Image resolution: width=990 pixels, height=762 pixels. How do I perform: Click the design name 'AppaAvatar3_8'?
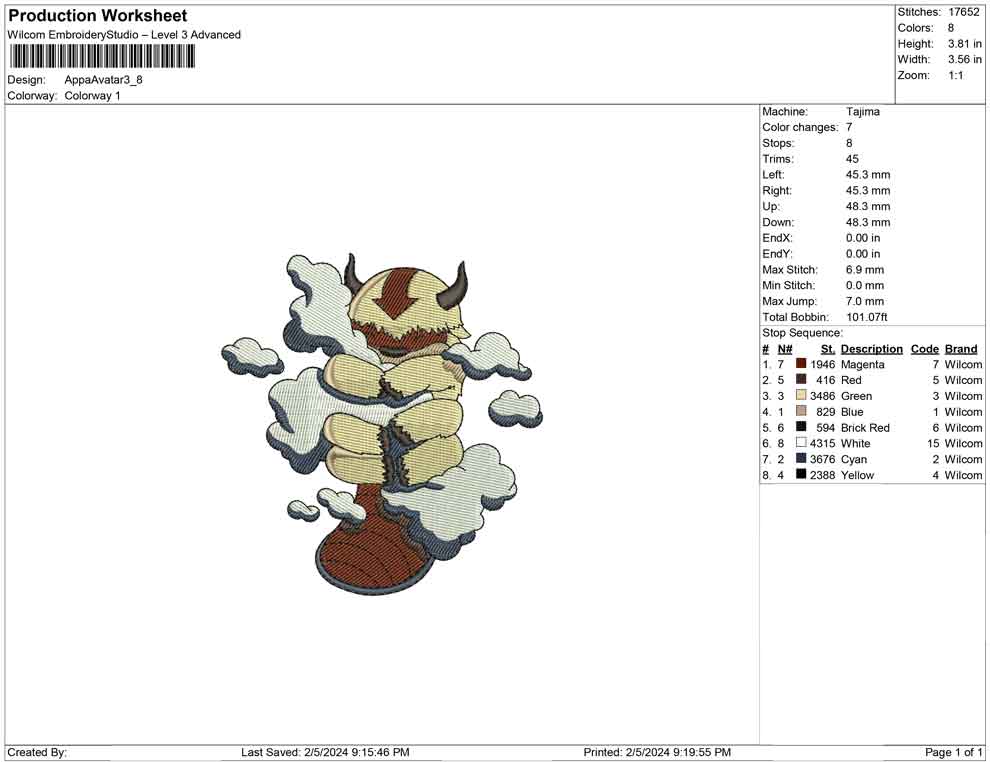click(x=104, y=80)
